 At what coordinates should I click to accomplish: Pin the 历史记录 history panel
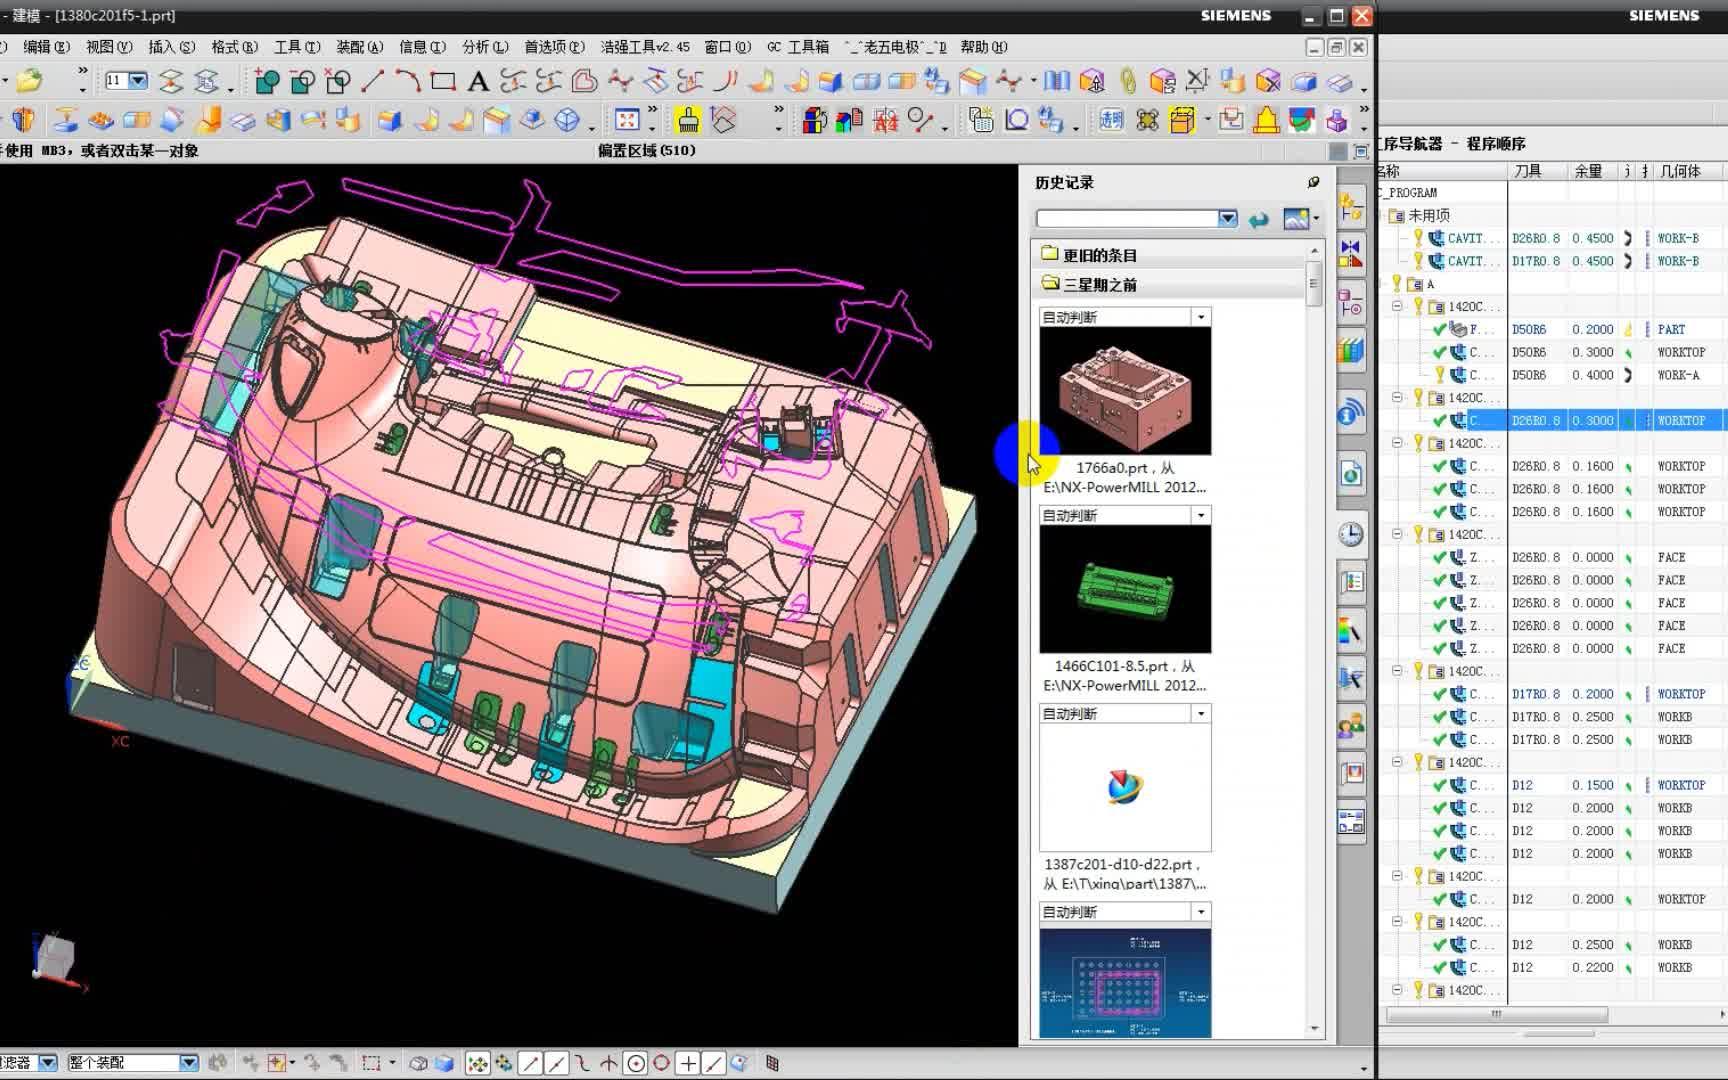(1313, 182)
